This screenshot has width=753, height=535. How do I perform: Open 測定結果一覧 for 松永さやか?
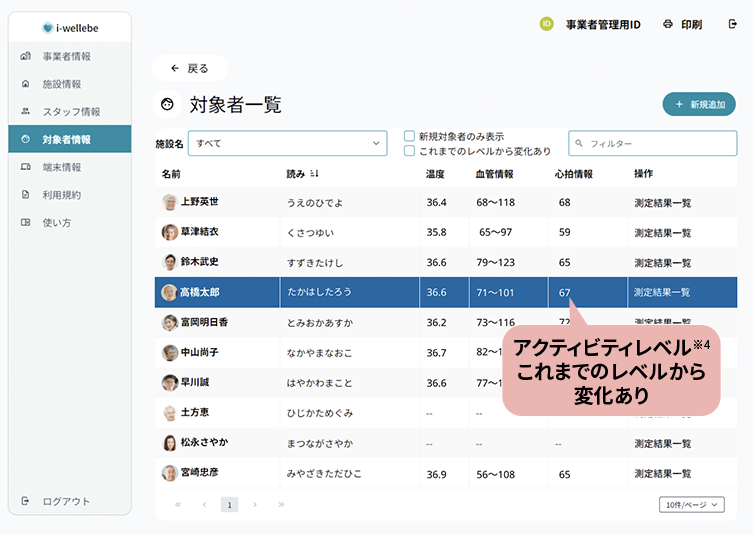(663, 443)
